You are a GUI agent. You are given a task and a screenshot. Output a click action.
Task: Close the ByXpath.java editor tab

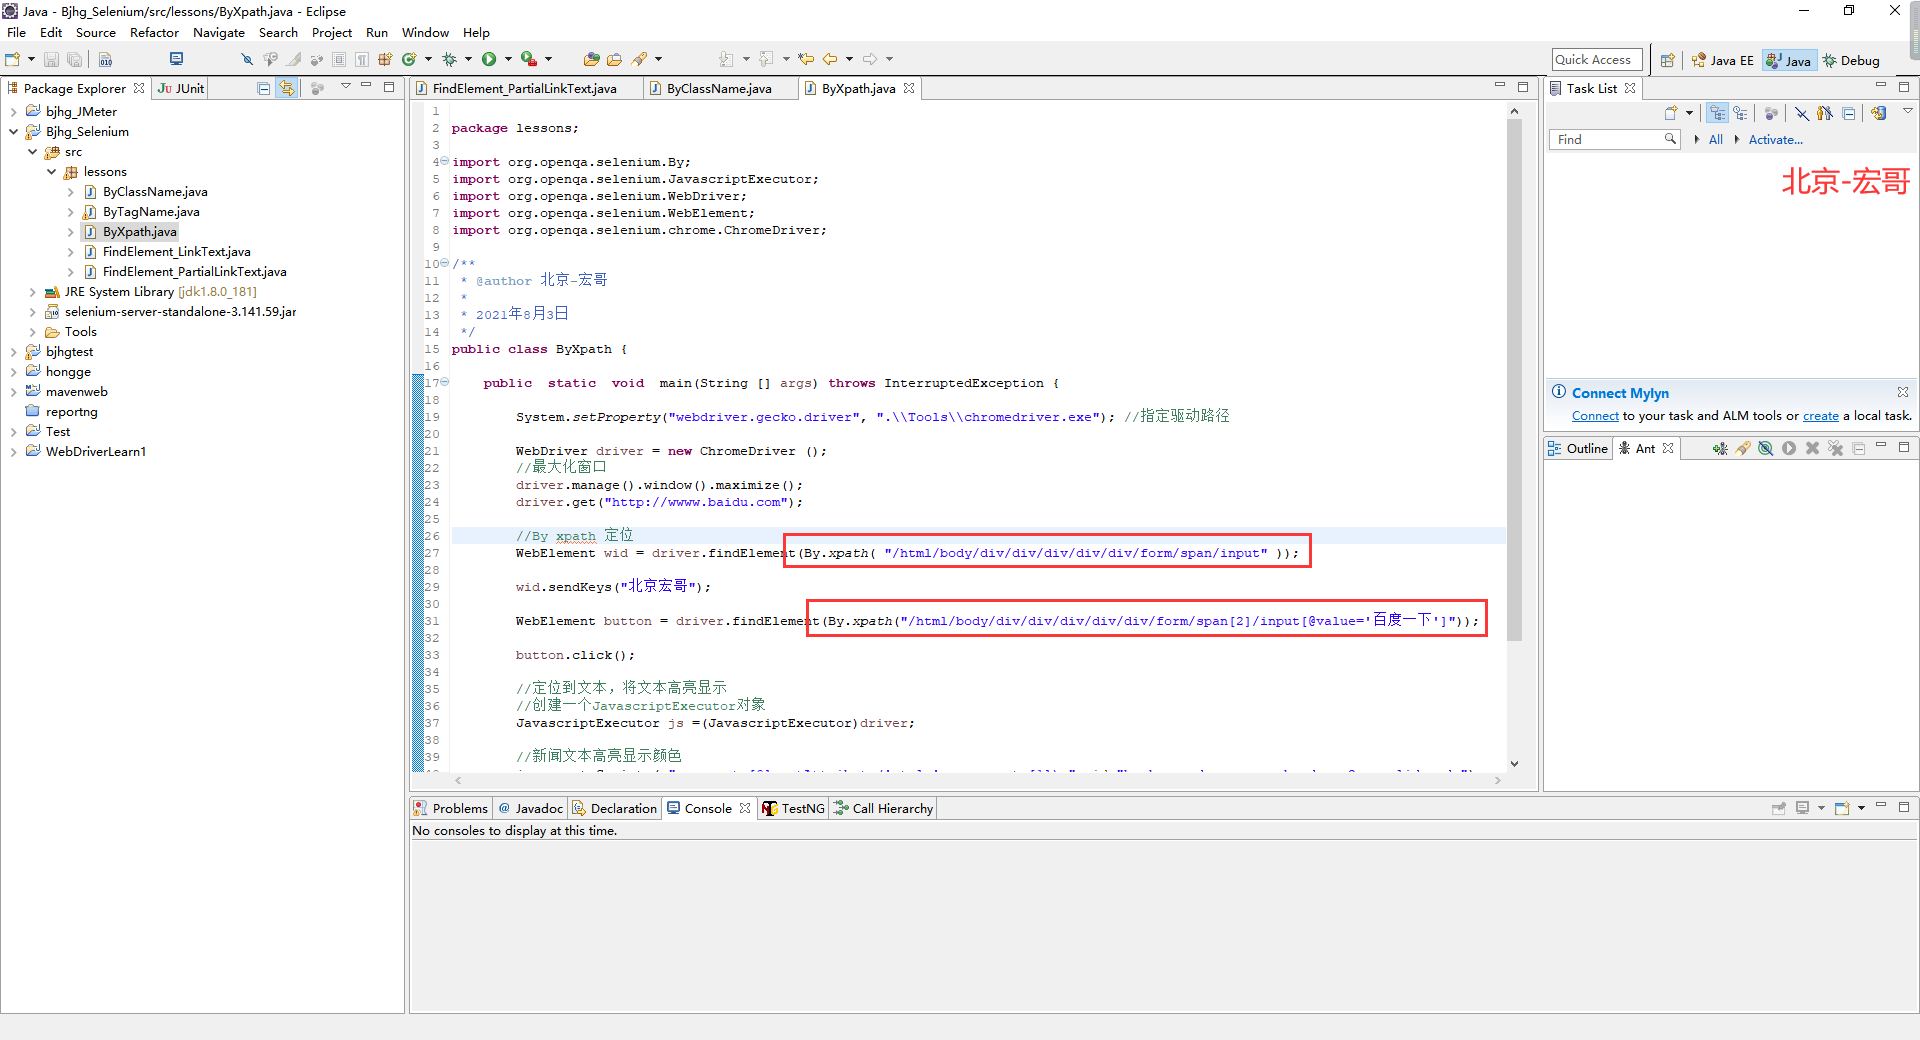point(909,88)
